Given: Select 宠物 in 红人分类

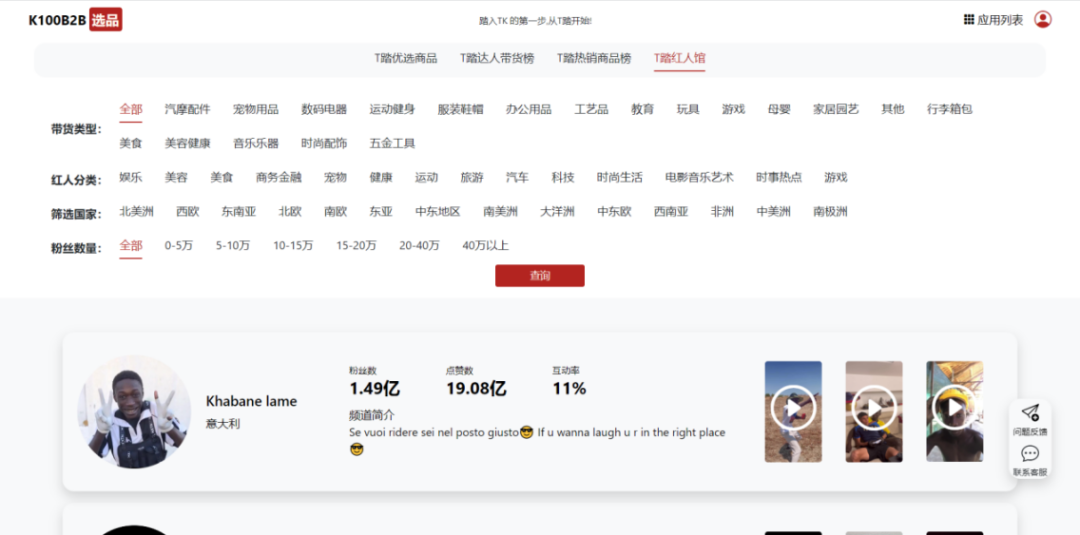Looking at the screenshot, I should click(x=335, y=177).
